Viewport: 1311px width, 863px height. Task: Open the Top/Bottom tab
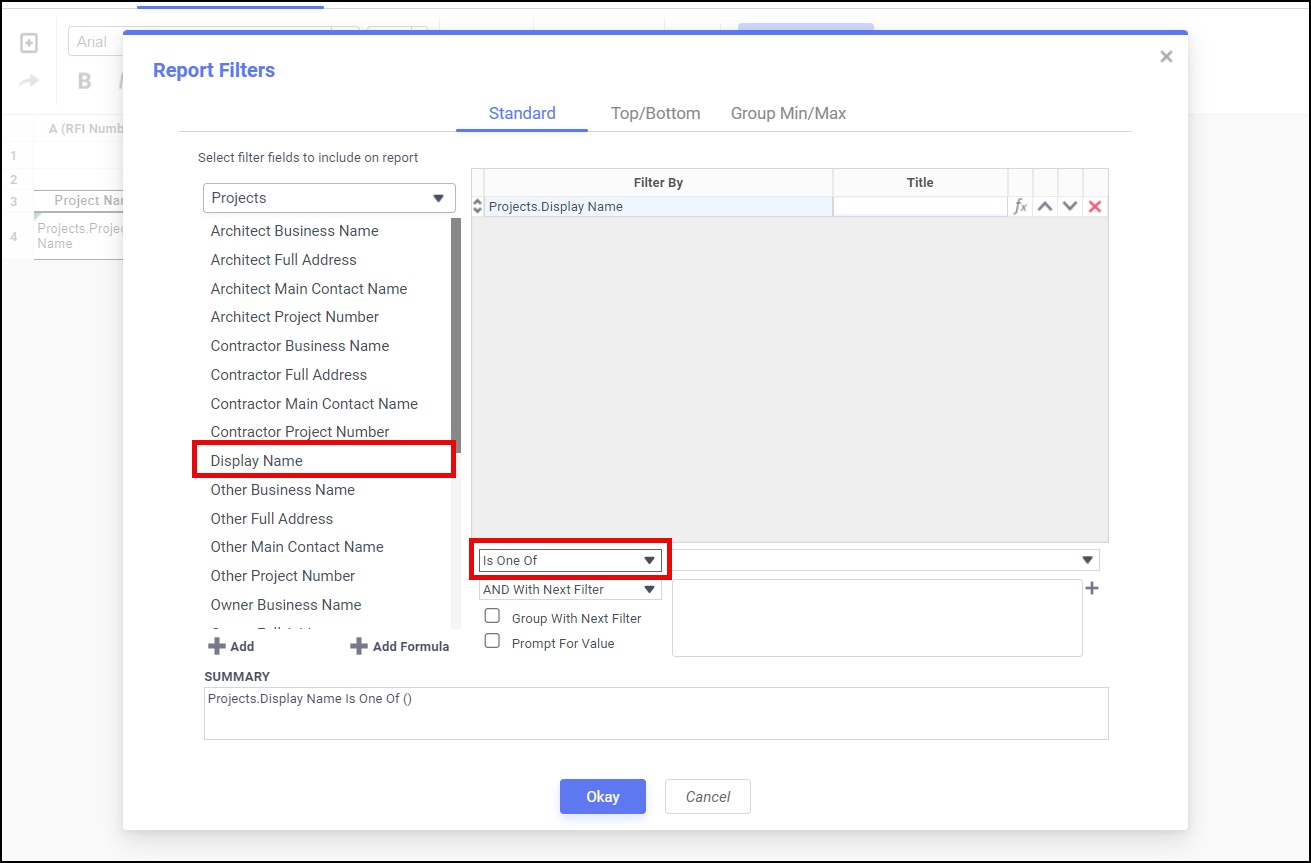coord(655,113)
